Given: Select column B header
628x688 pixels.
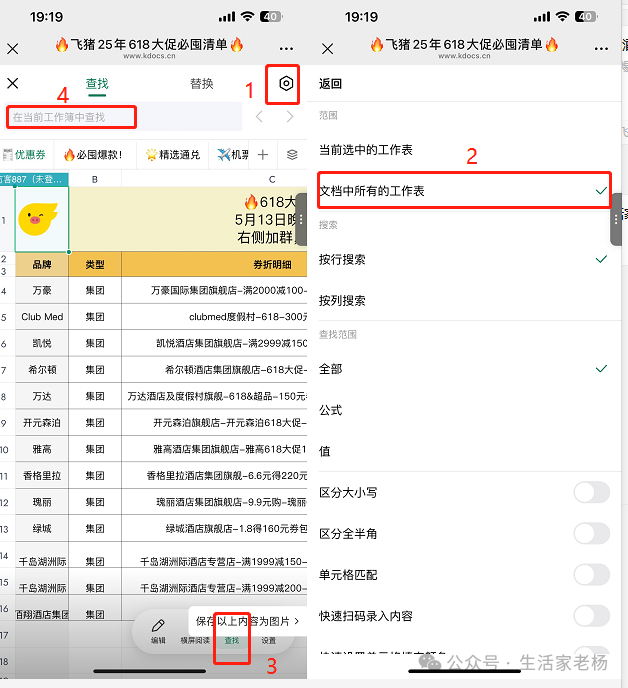Looking at the screenshot, I should 95,179.
